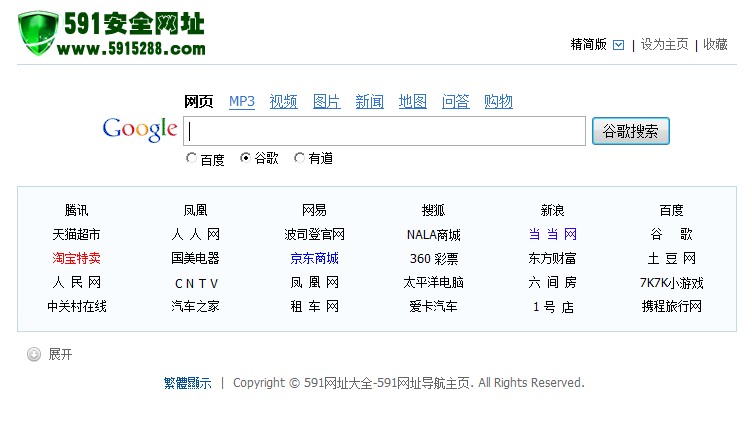Open the 天猫超市 link
This screenshot has height=424, width=752.
coord(76,235)
